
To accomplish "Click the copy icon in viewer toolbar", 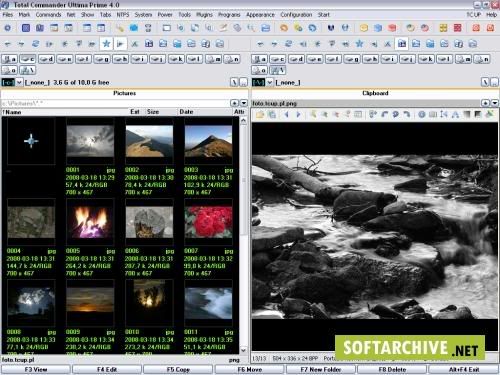I will point(272,115).
